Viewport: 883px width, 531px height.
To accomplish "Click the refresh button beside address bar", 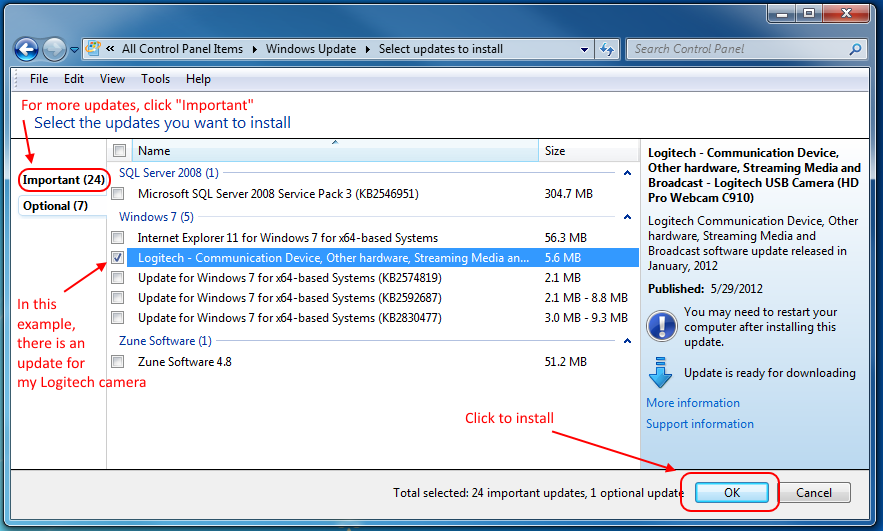I will pos(608,49).
